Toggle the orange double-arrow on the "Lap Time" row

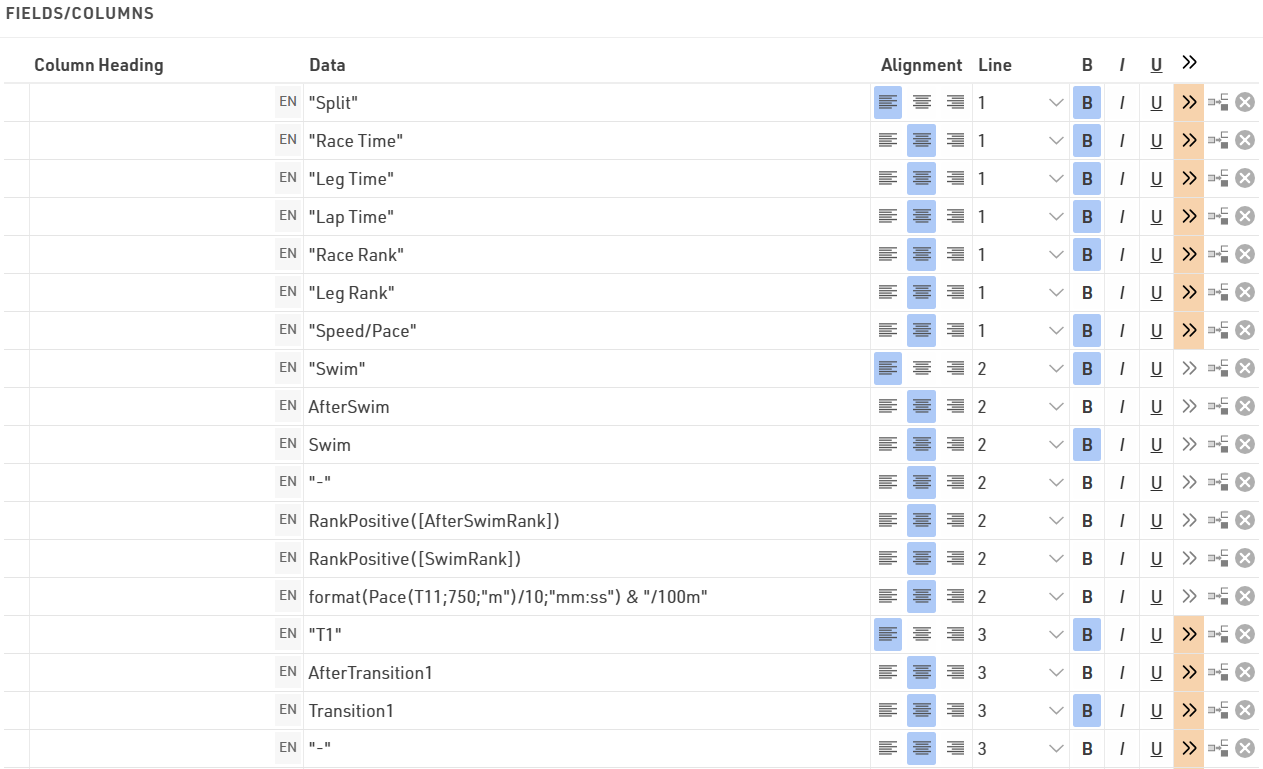click(x=1189, y=216)
